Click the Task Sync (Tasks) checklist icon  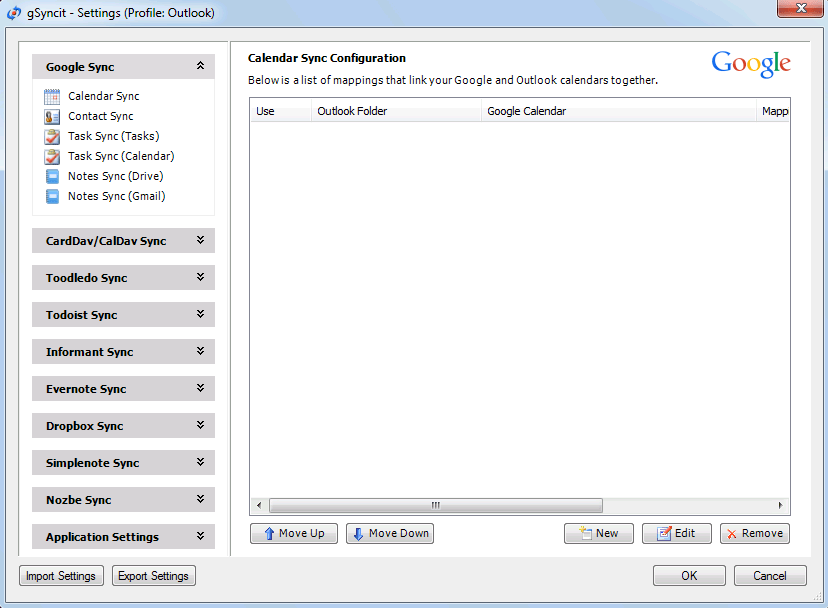click(x=52, y=137)
